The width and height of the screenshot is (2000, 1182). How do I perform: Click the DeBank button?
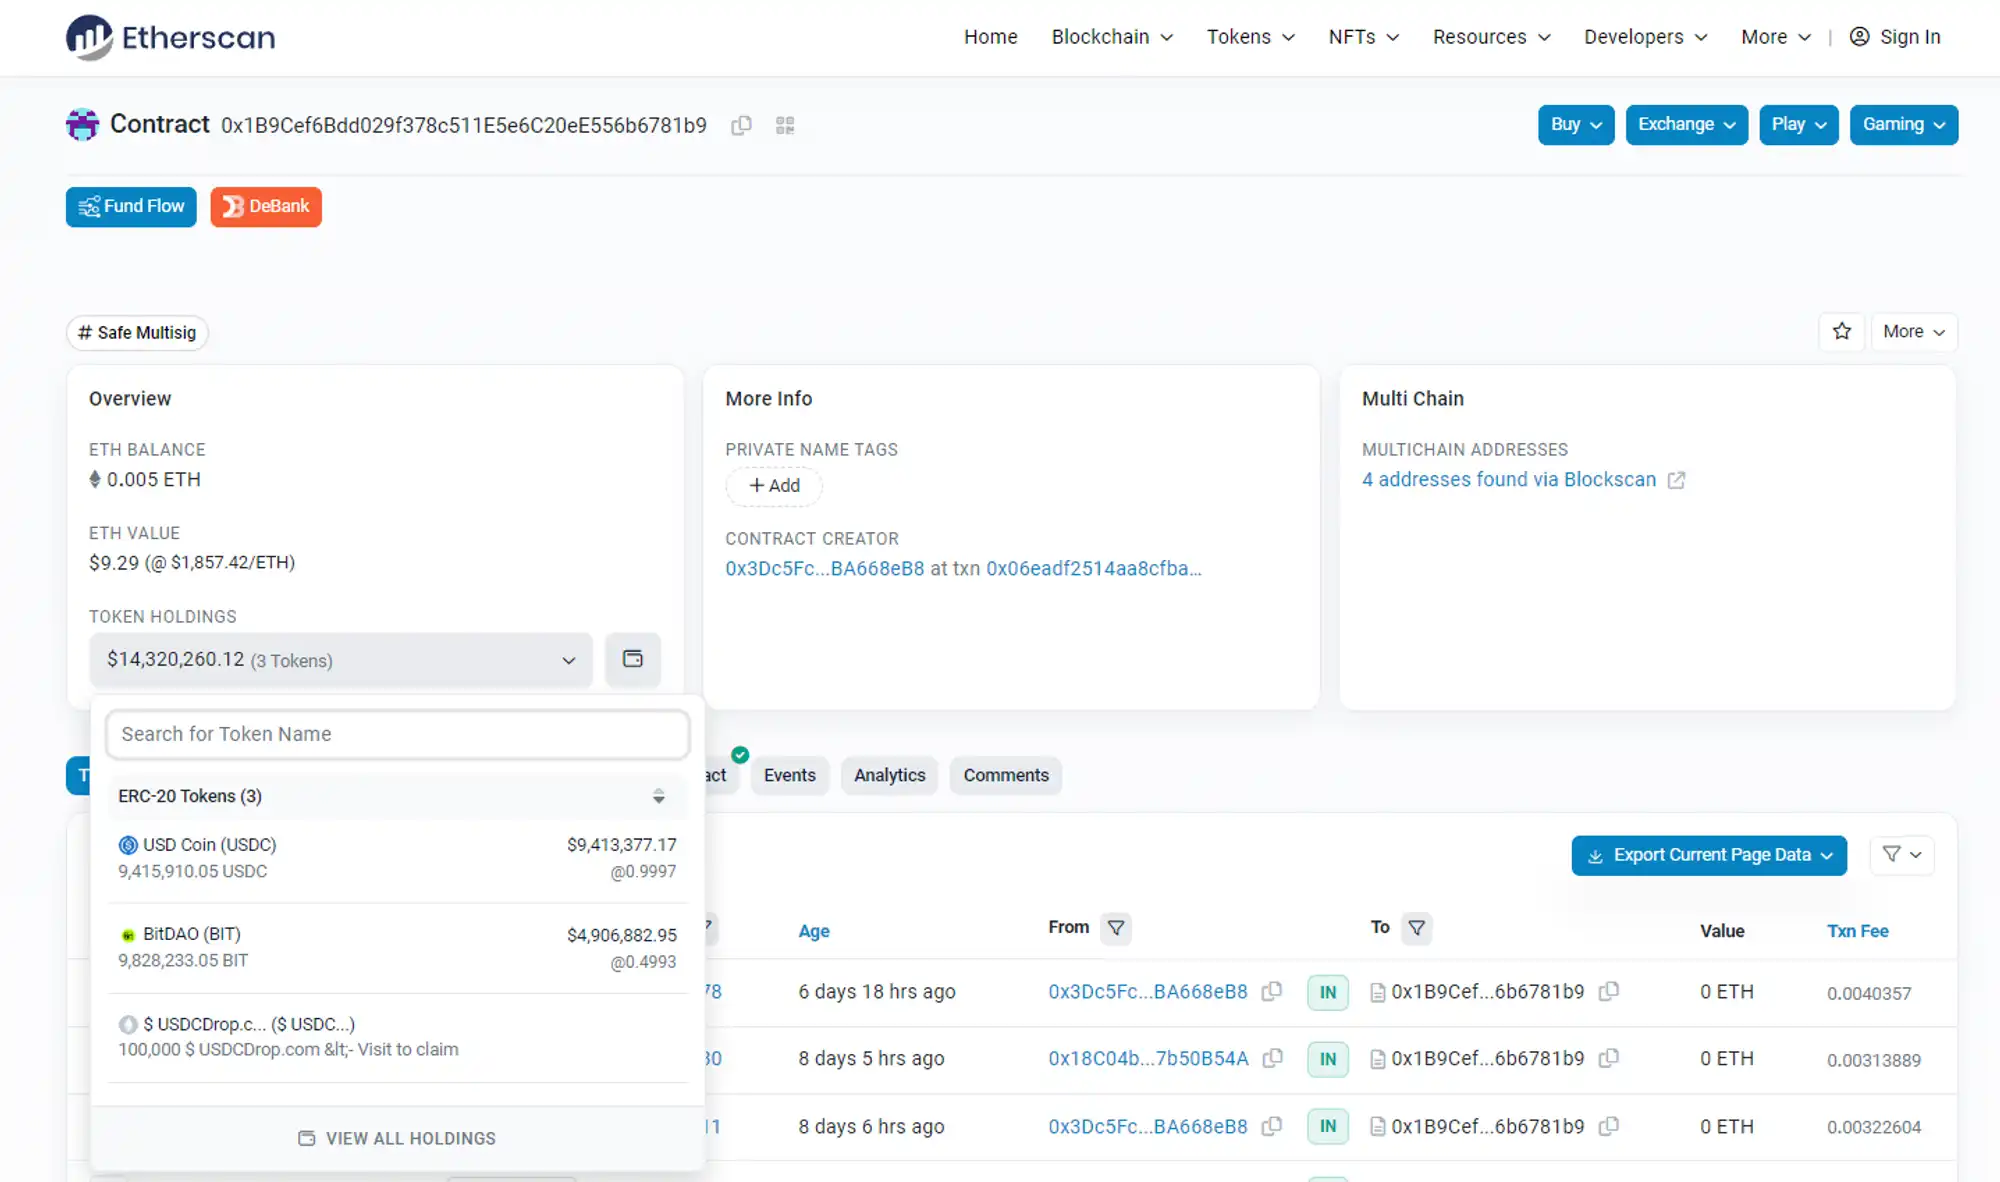266,207
